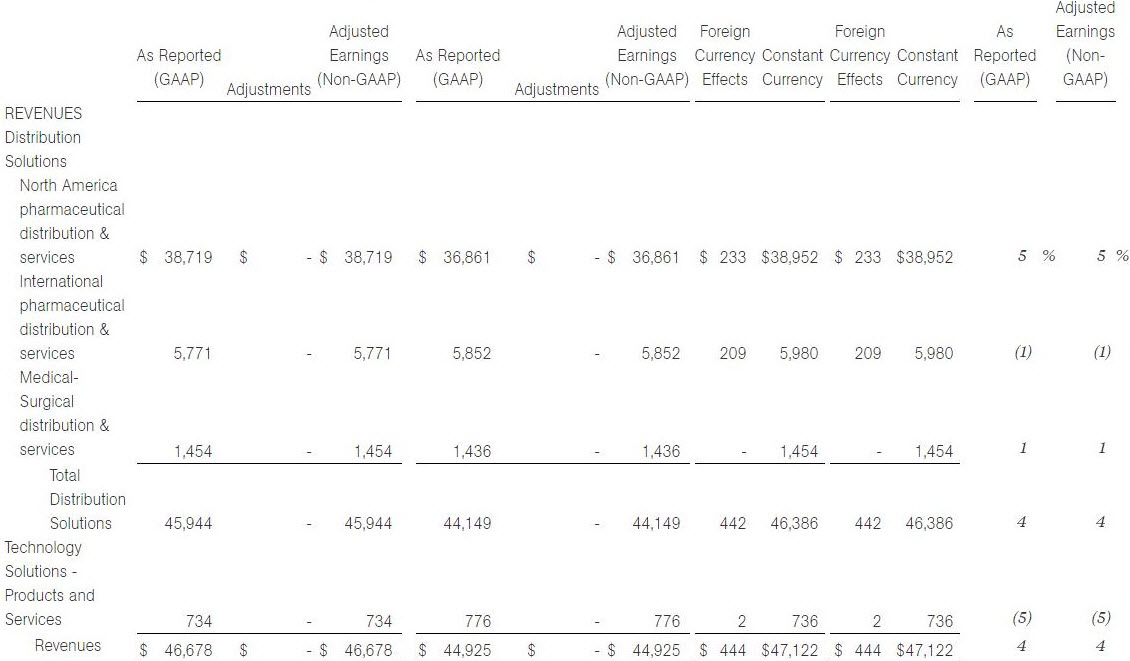Select the first Adjustments column header
The height and width of the screenshot is (661, 1130).
[269, 89]
